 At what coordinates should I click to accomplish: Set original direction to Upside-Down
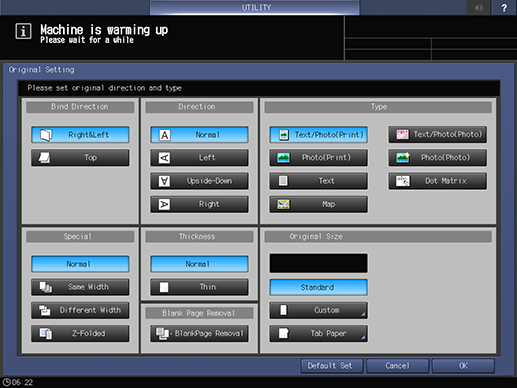(199, 181)
